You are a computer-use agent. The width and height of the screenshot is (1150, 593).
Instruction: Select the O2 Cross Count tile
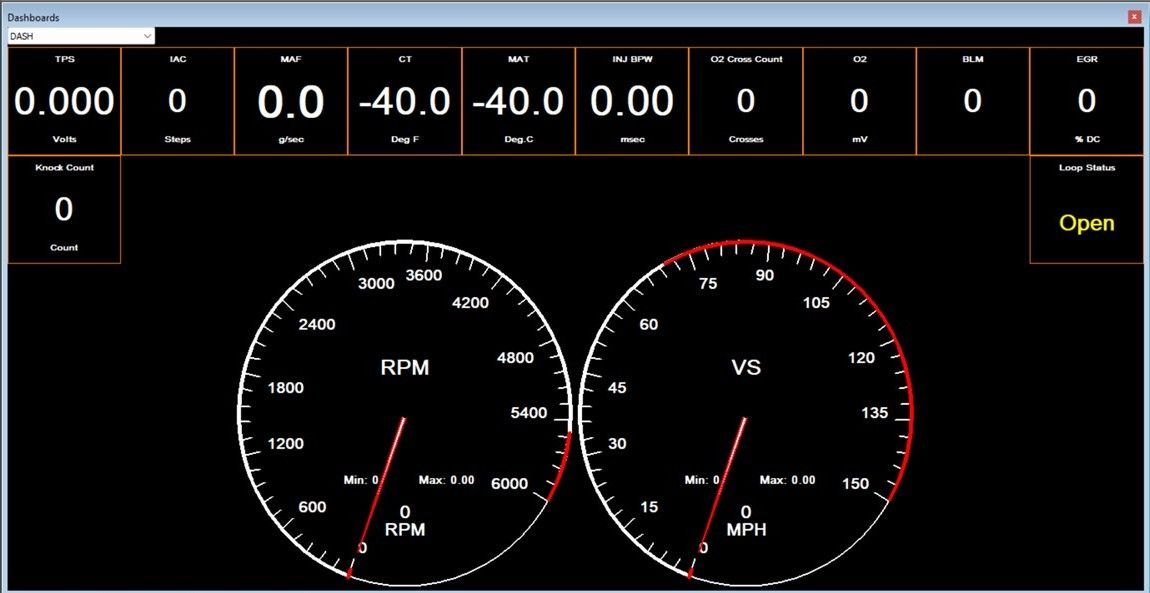pyautogui.click(x=745, y=101)
